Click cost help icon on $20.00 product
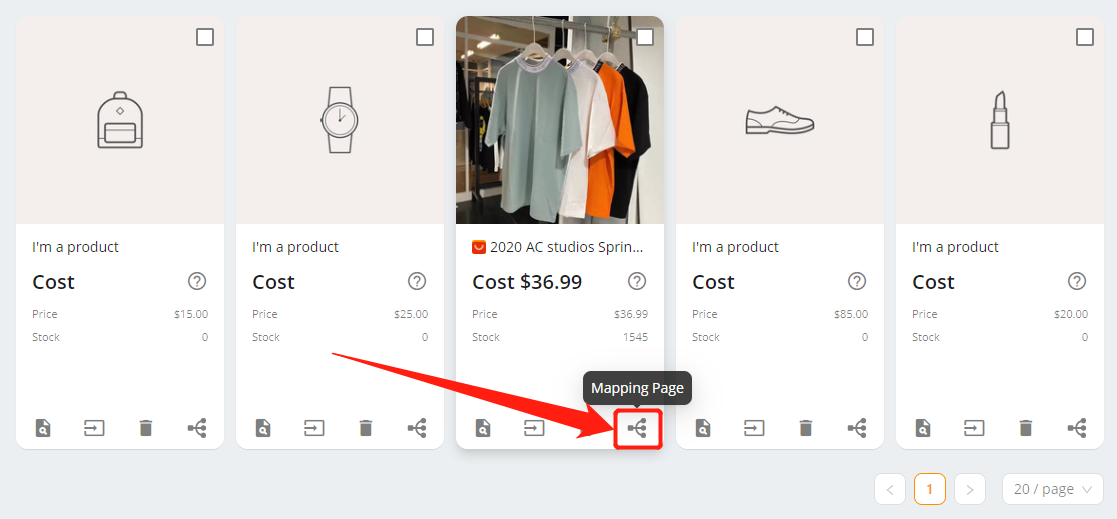 pyautogui.click(x=1077, y=281)
